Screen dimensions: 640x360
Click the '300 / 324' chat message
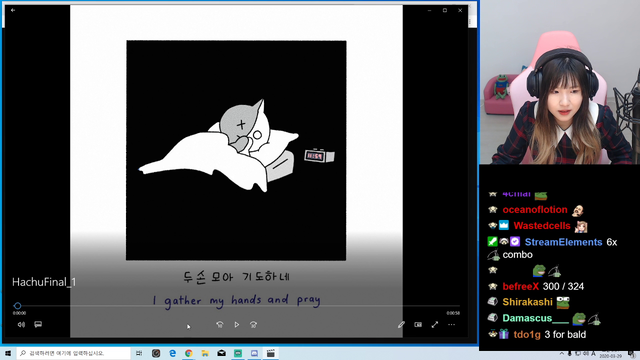point(563,287)
